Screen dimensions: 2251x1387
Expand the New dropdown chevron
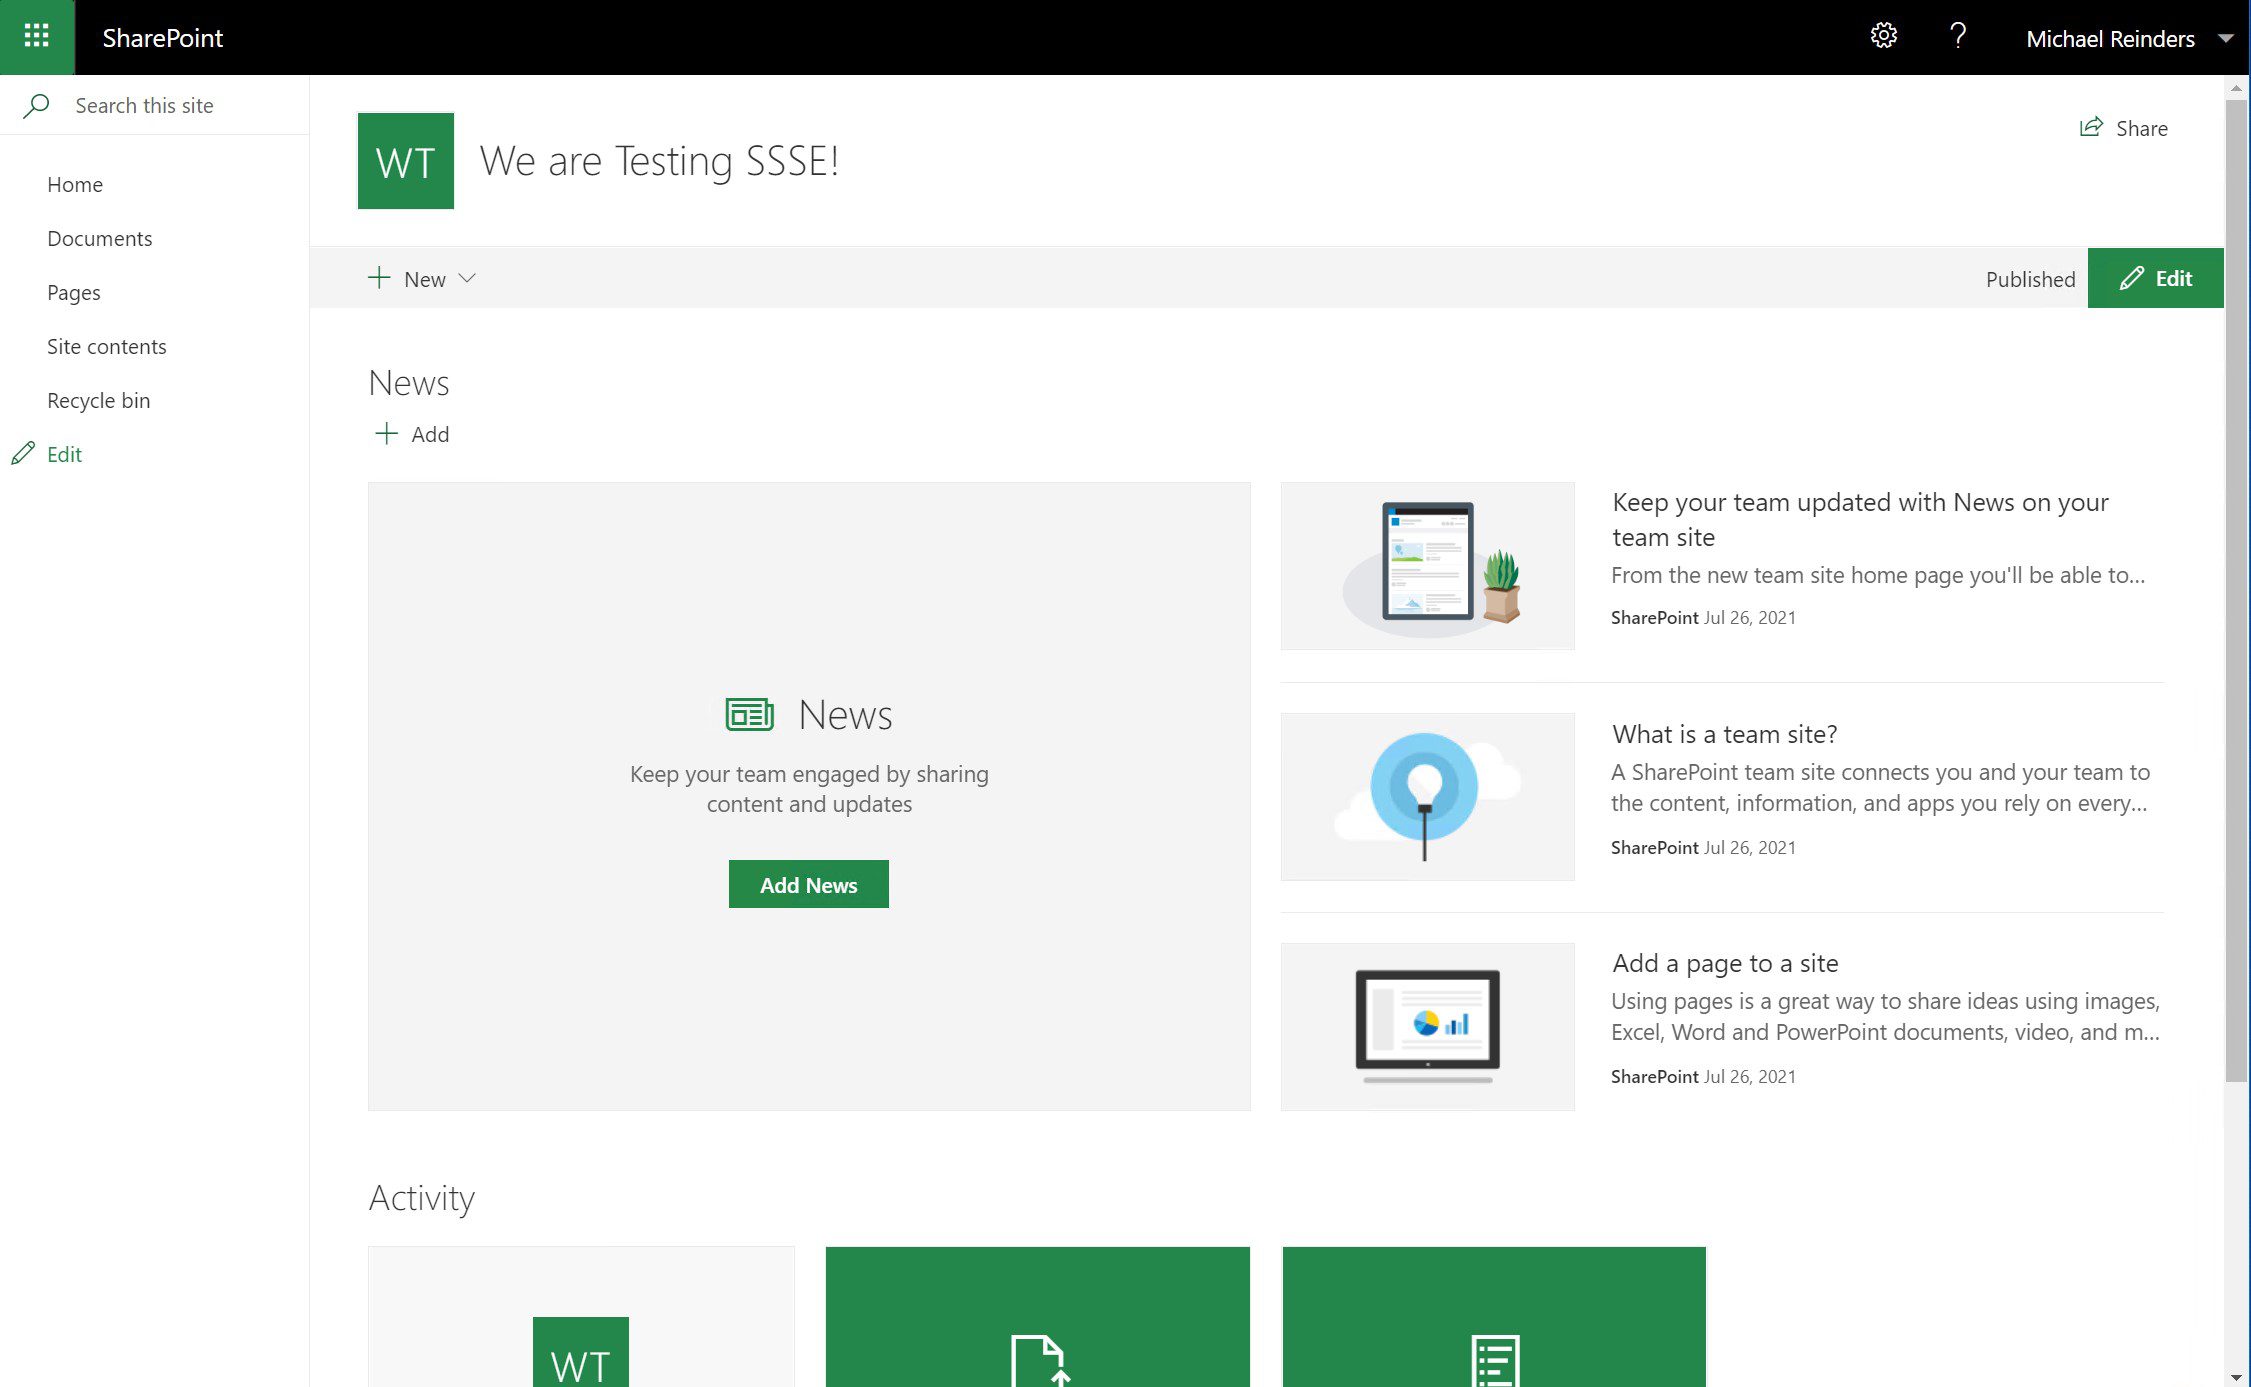[x=467, y=278]
